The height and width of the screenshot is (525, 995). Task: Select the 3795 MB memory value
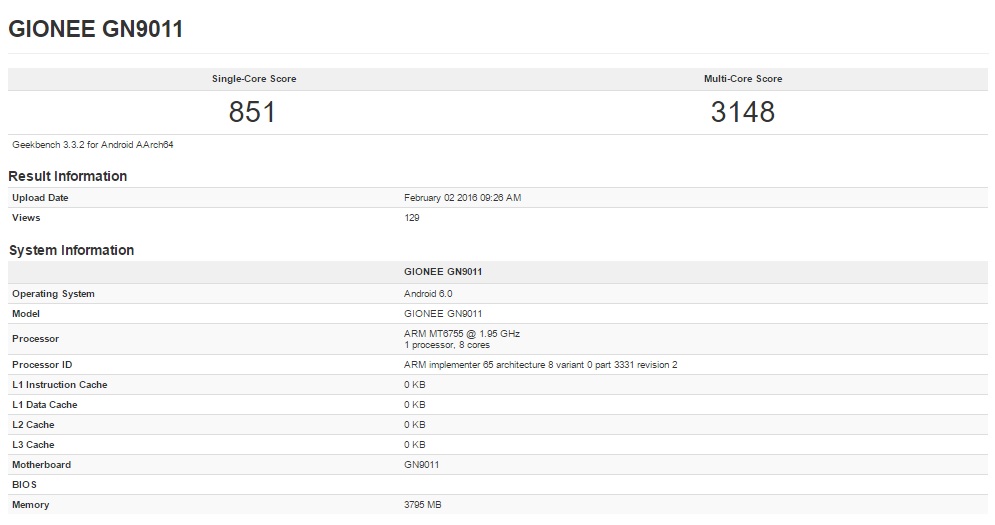click(423, 505)
